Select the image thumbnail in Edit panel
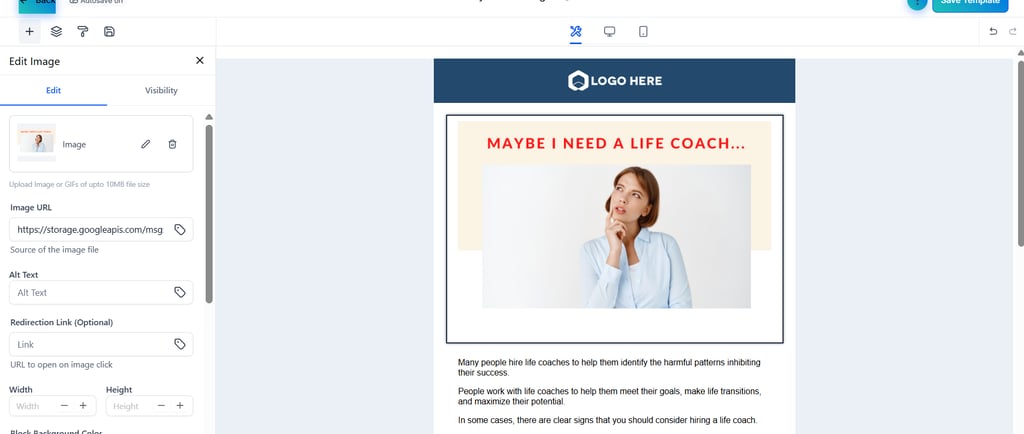This screenshot has width=1024, height=434. click(x=37, y=142)
